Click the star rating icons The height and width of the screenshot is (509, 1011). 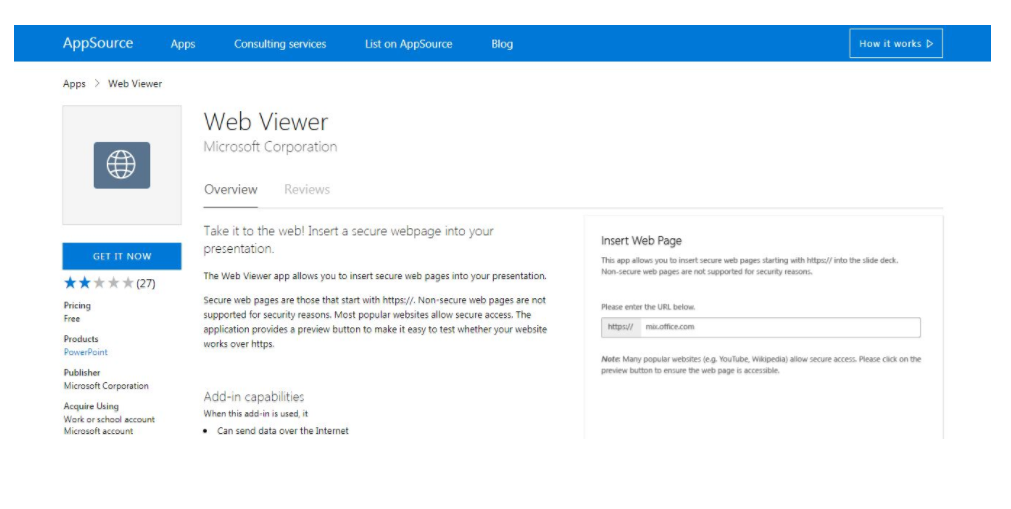click(x=99, y=283)
